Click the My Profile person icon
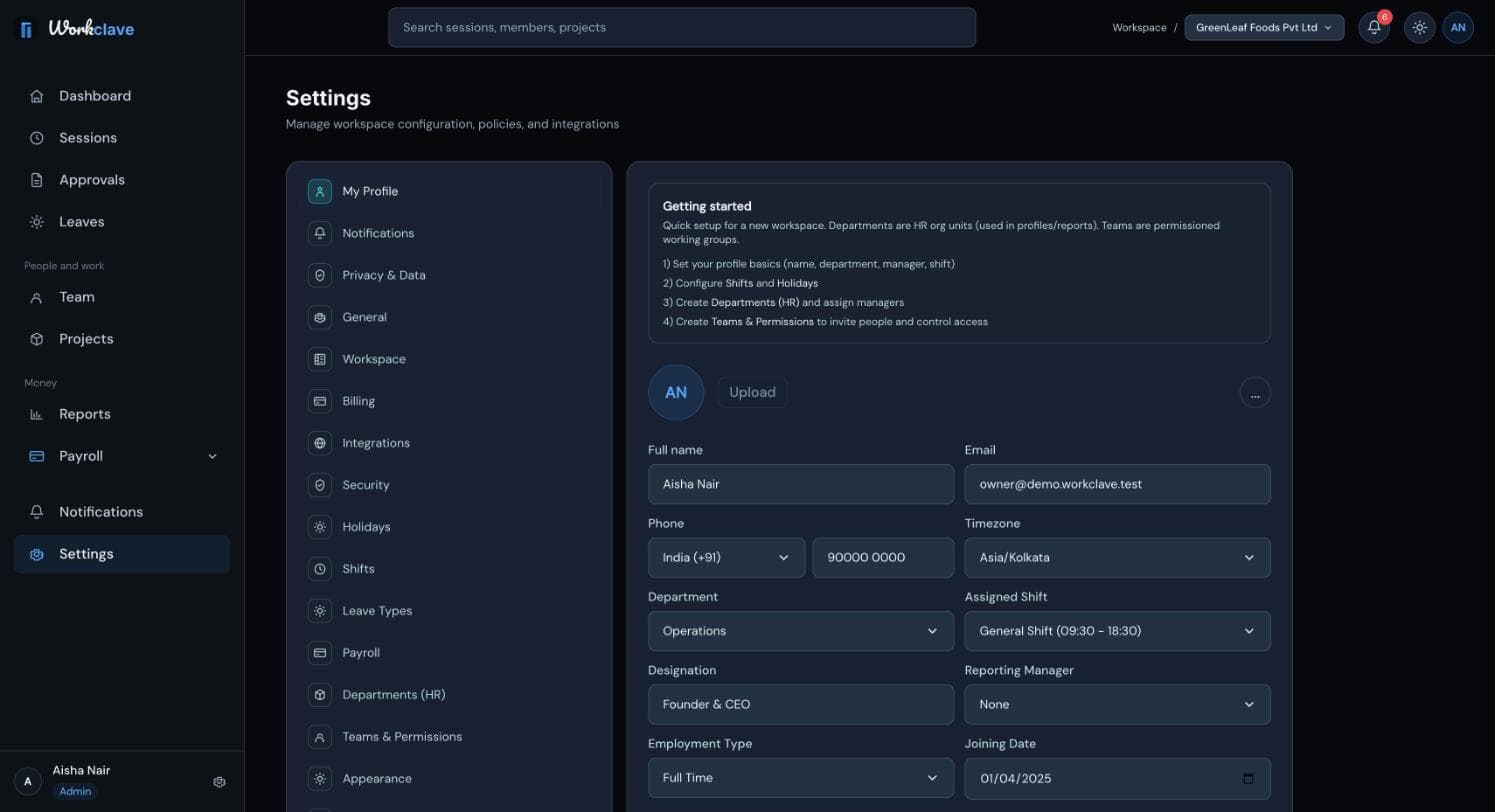The image size is (1495, 812). (x=320, y=191)
